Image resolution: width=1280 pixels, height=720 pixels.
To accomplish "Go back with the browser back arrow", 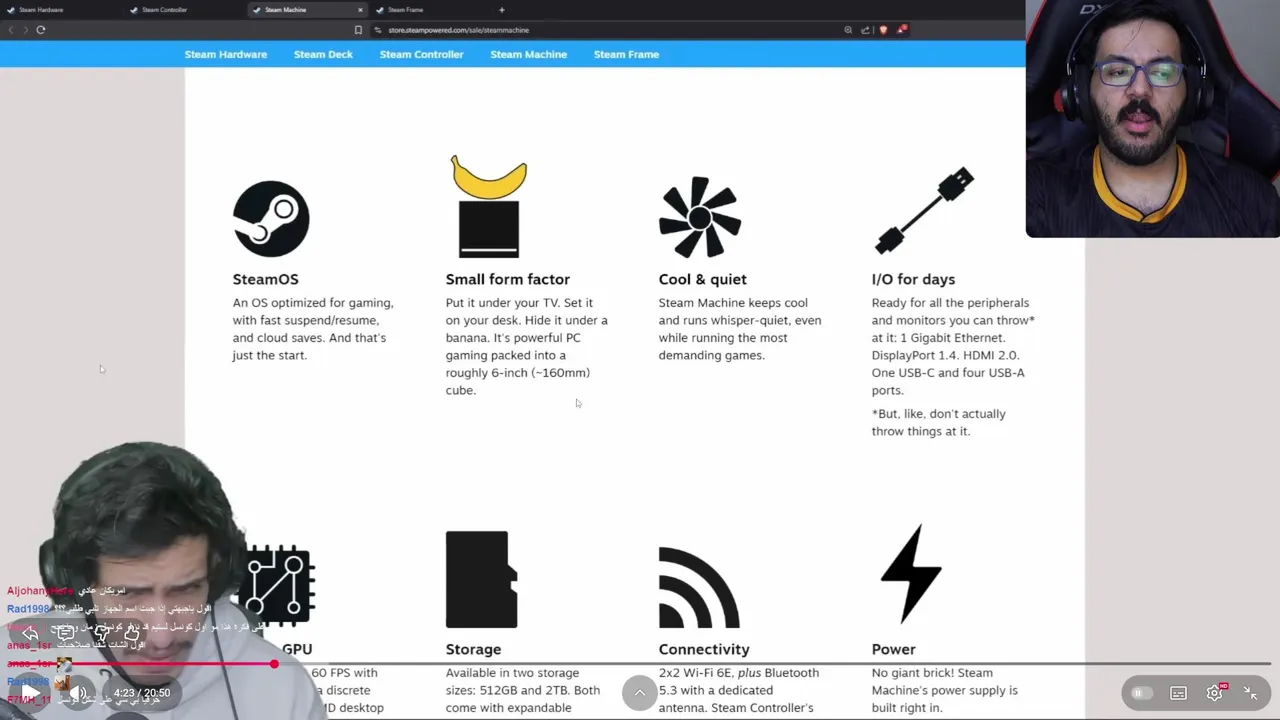I will coord(11,30).
